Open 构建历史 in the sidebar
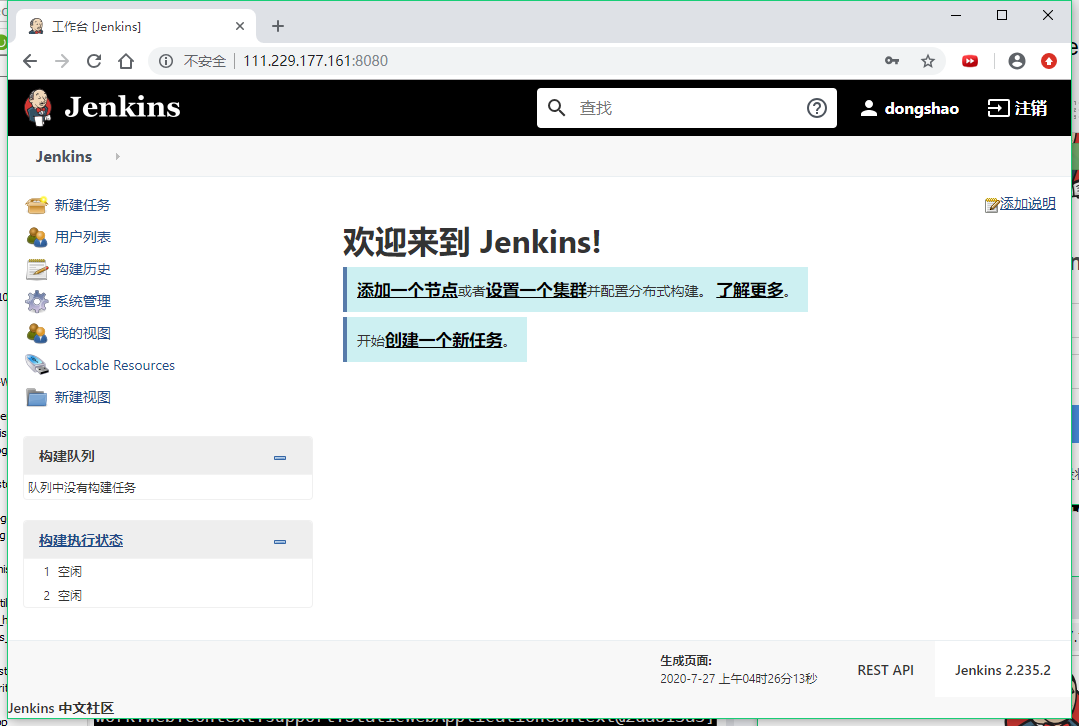 [x=83, y=269]
